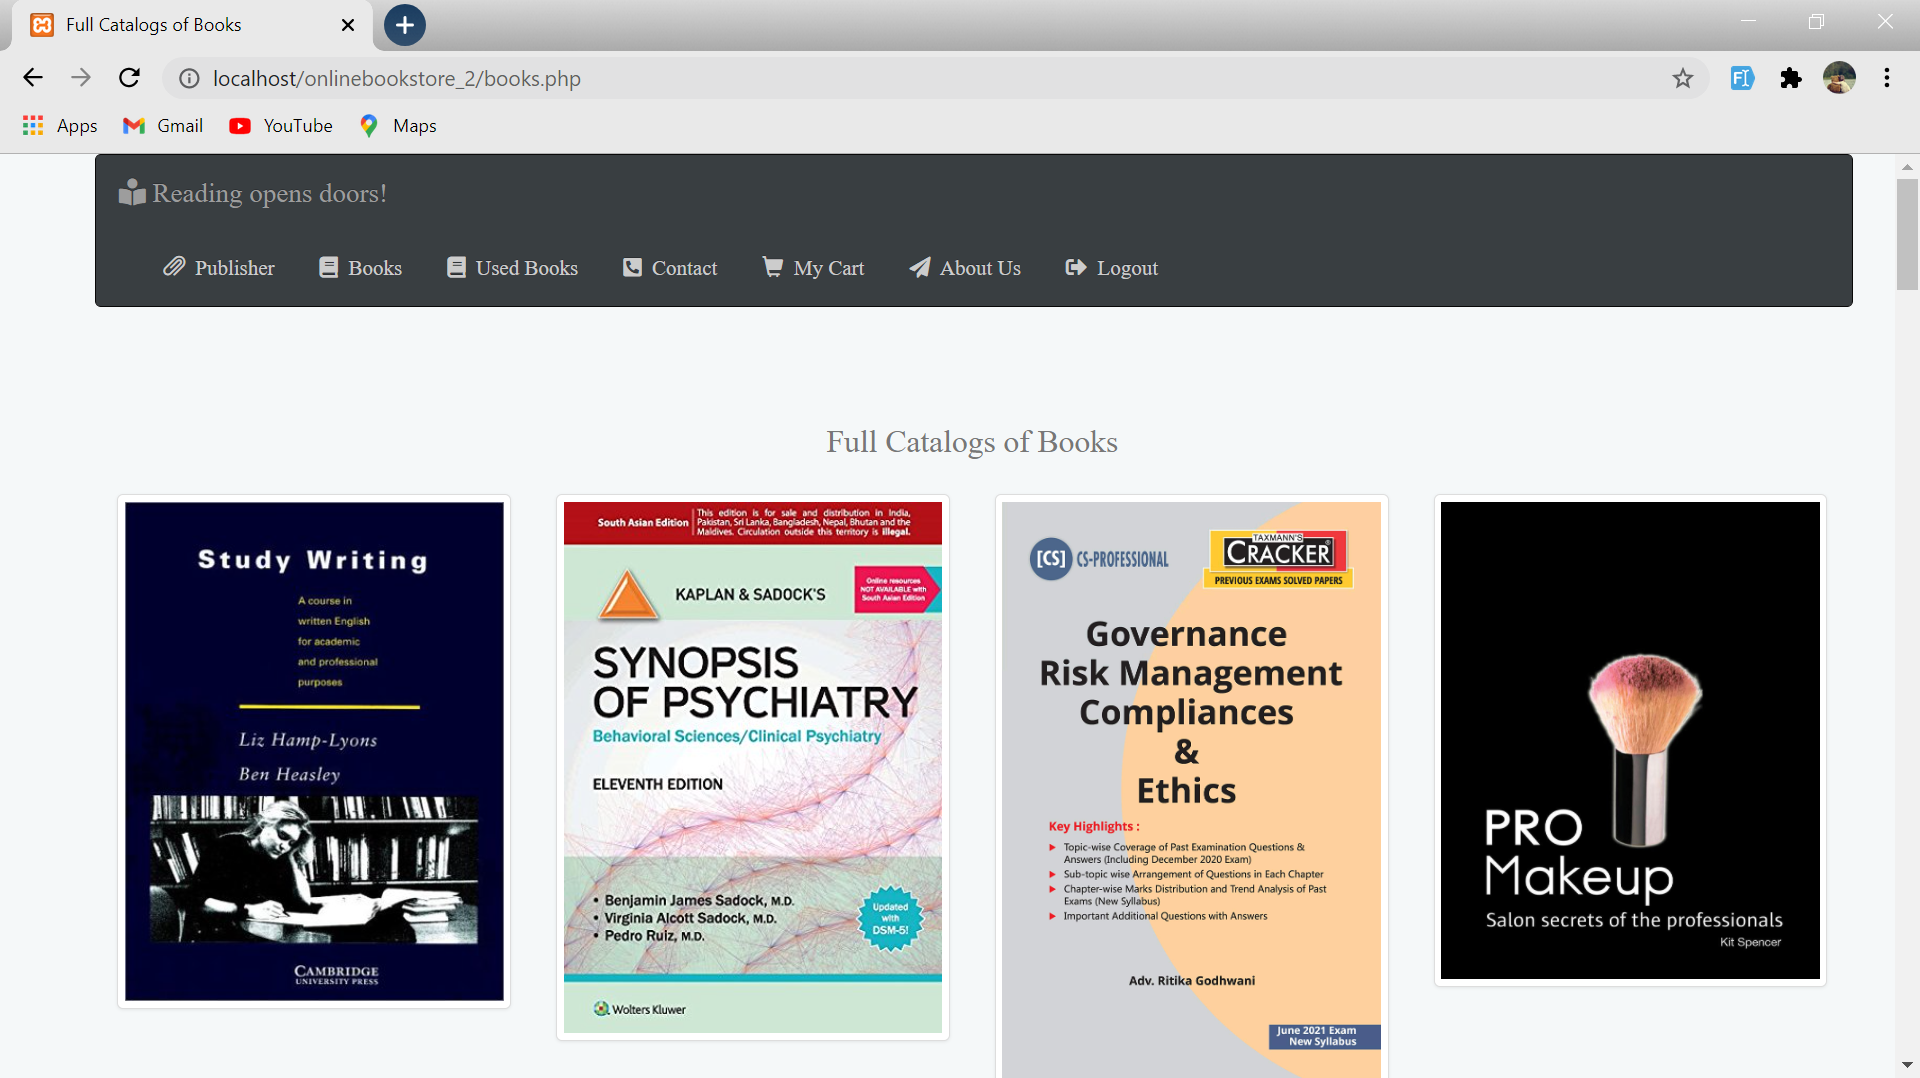The image size is (1920, 1078).
Task: Click the scrollbar up arrow
Action: tap(1907, 167)
